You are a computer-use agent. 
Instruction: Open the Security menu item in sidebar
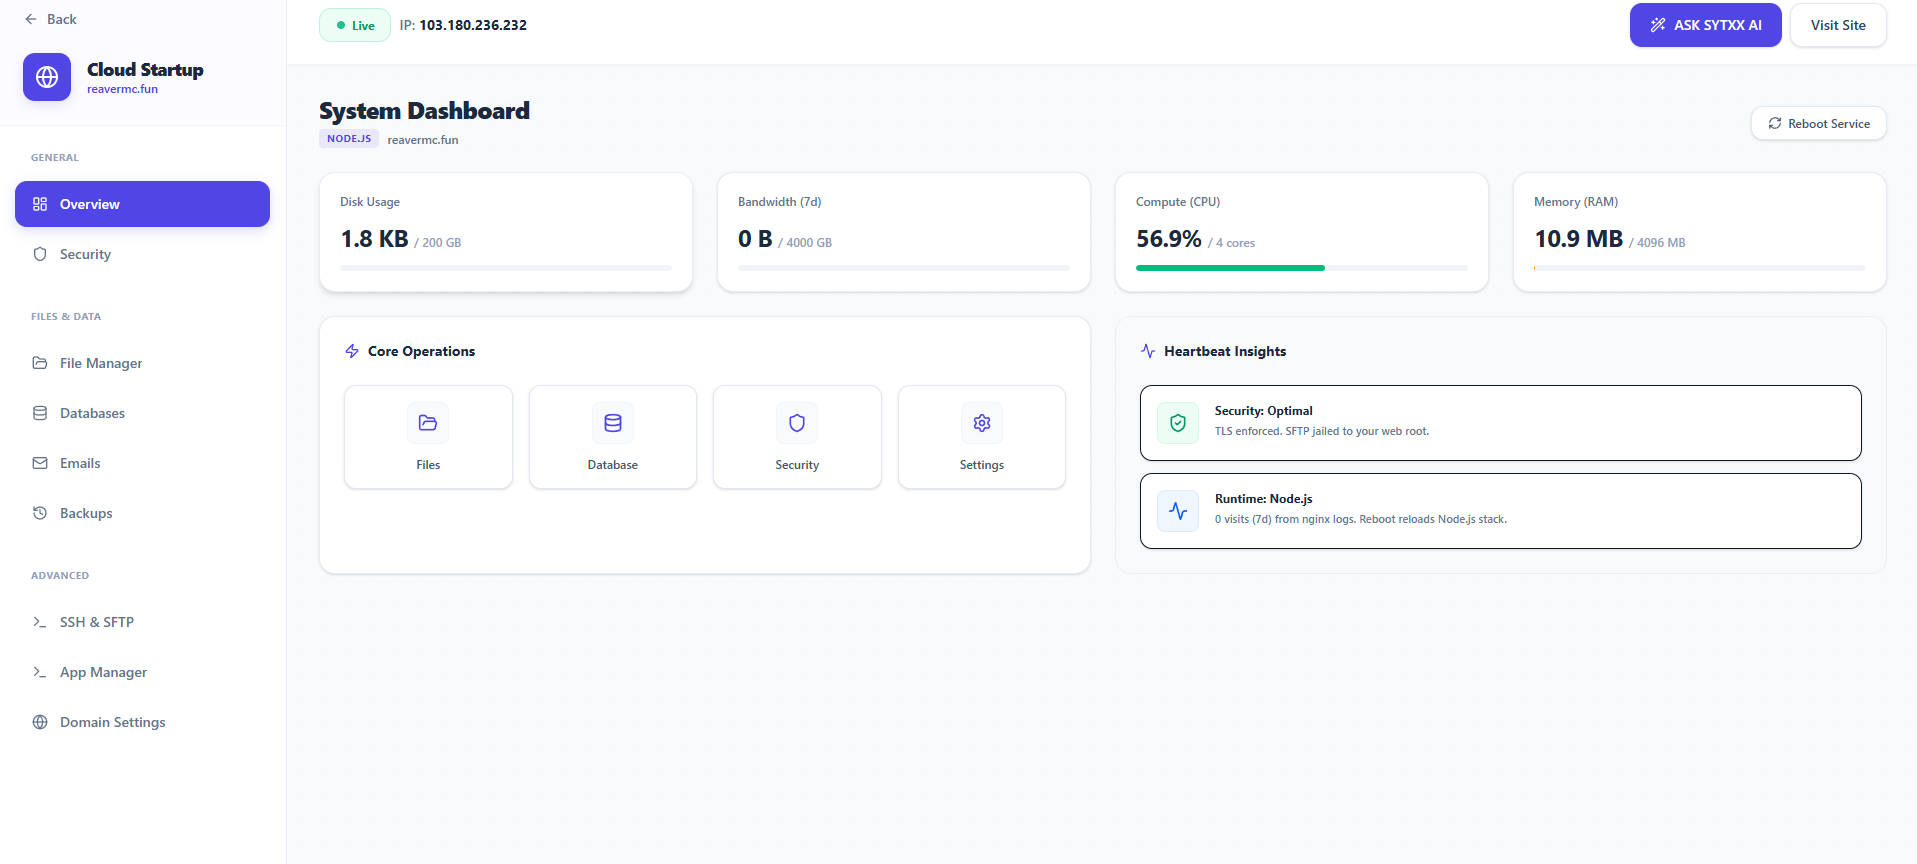[142, 254]
